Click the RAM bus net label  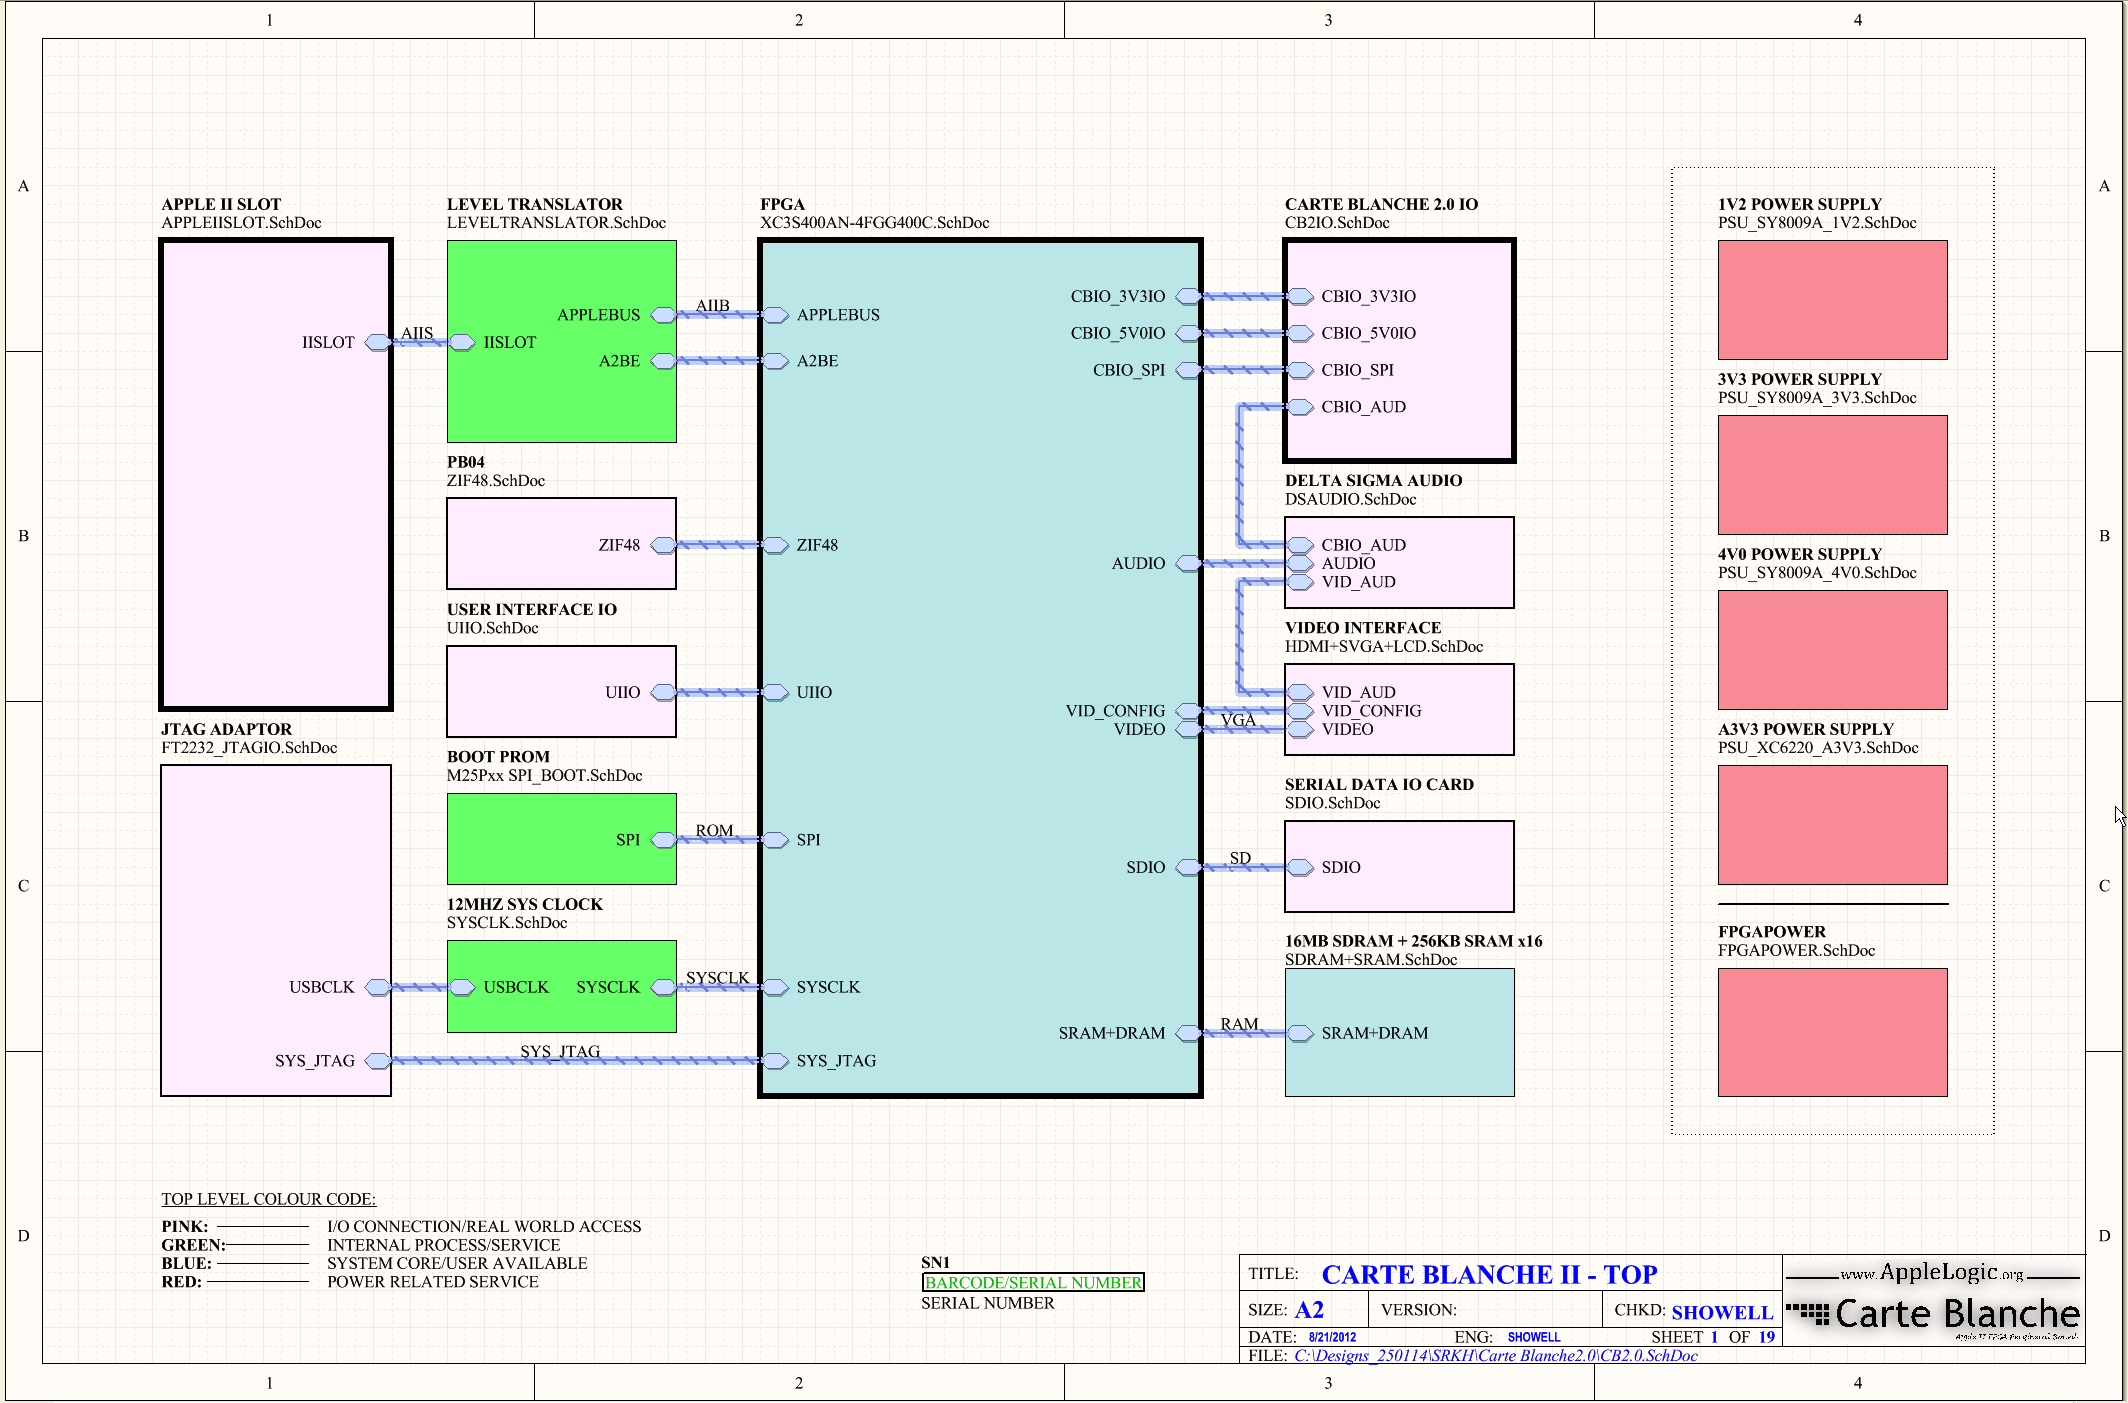pyautogui.click(x=1239, y=1024)
